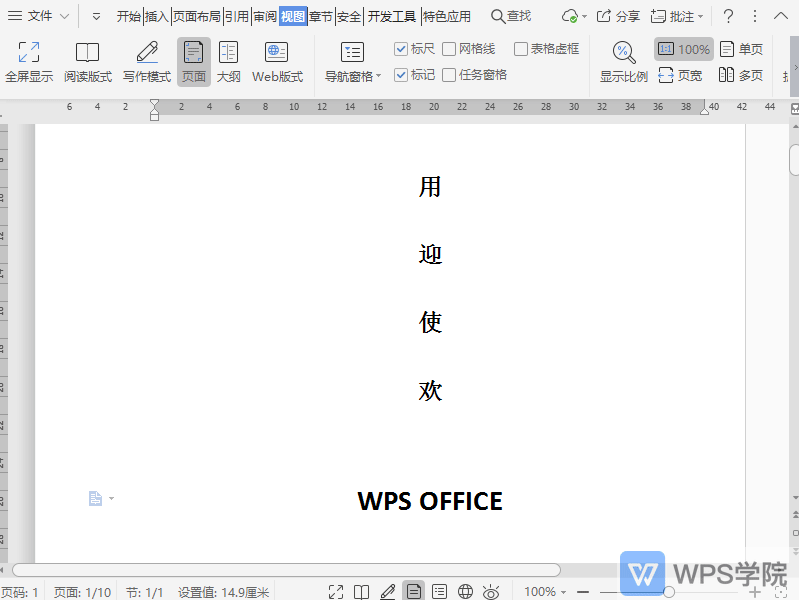The height and width of the screenshot is (600, 799).
Task: Click 页面: 1/10 page indicator
Action: 82,592
